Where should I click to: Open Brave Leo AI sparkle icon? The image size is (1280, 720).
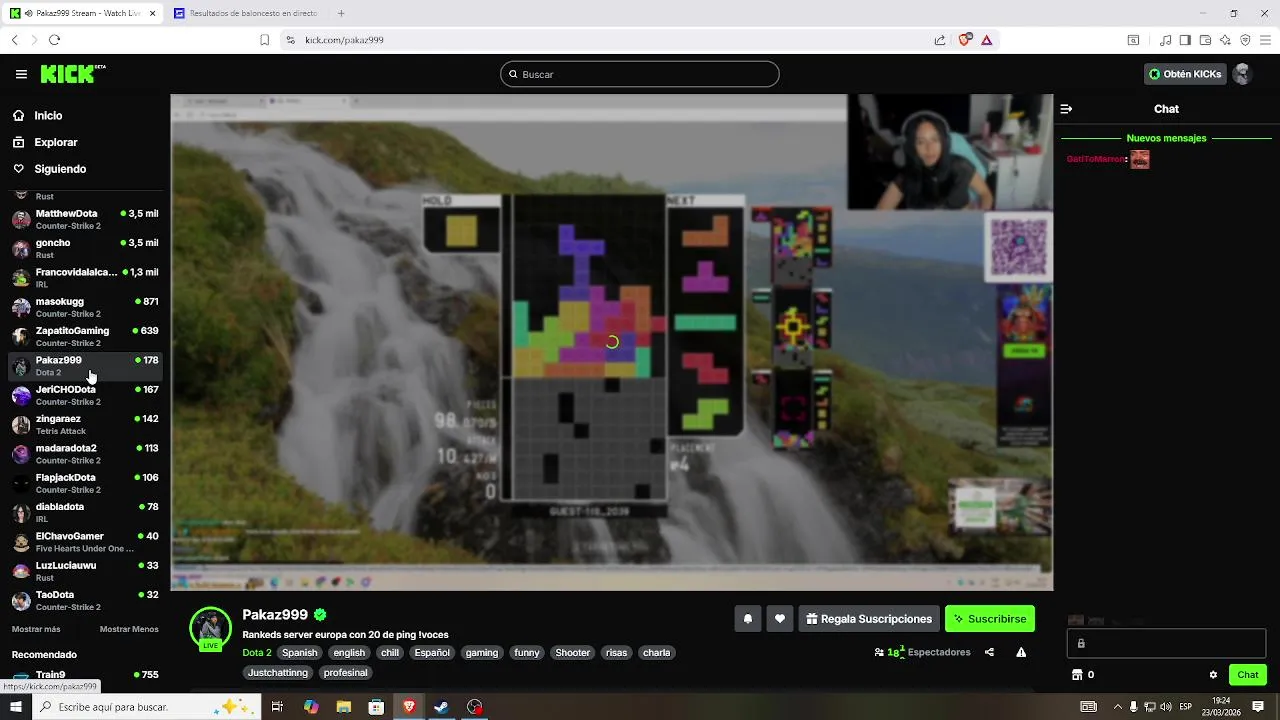click(x=1225, y=40)
